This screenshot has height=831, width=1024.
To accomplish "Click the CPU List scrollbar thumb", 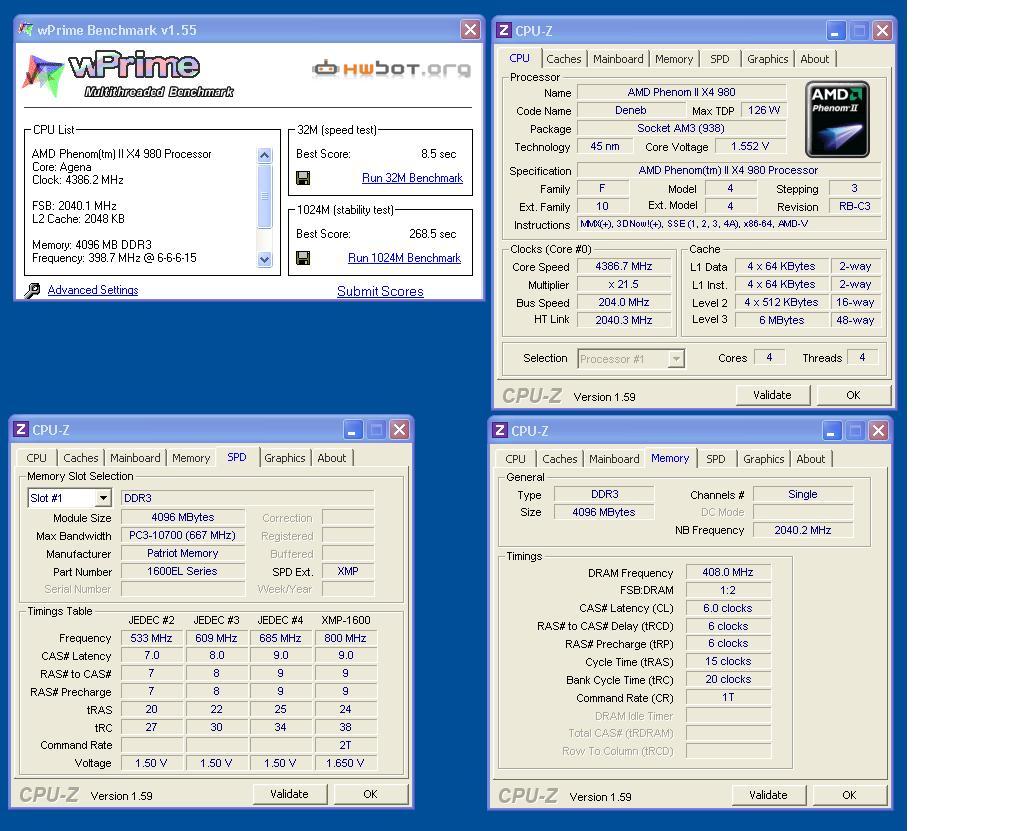I will [x=264, y=195].
